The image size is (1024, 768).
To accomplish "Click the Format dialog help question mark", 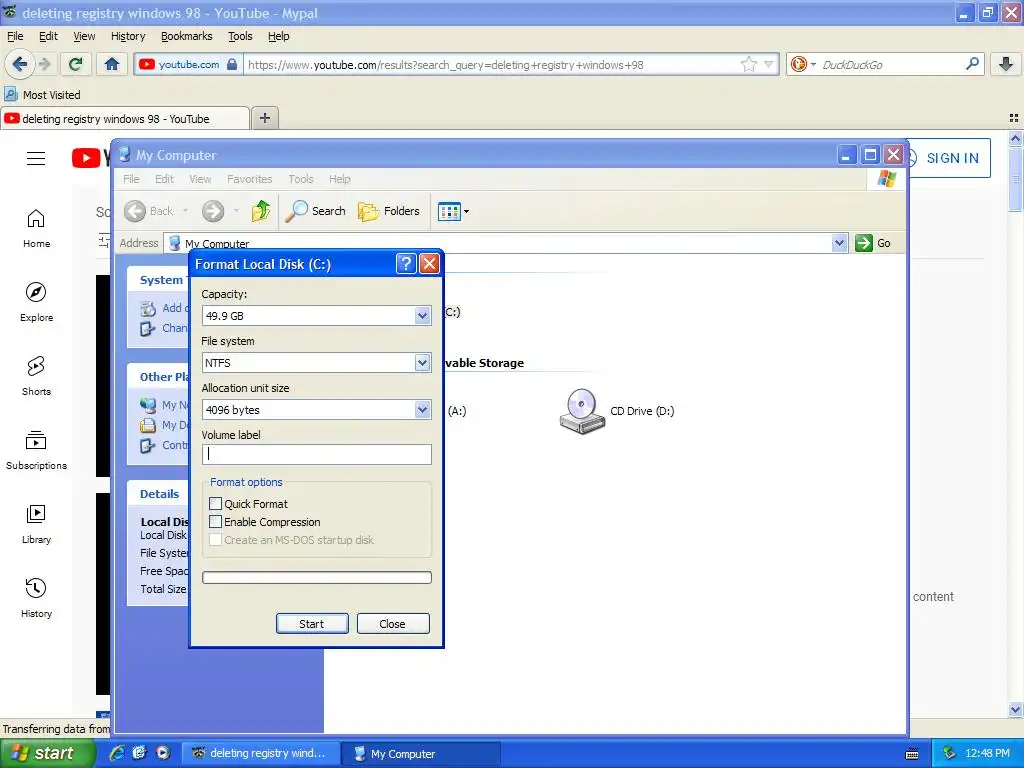I will point(406,264).
